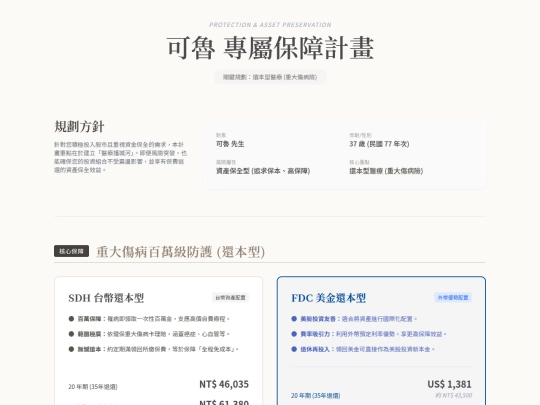
Task: Click the heading 重大傷病百萬級防護 (還本型)
Action: click(180, 252)
